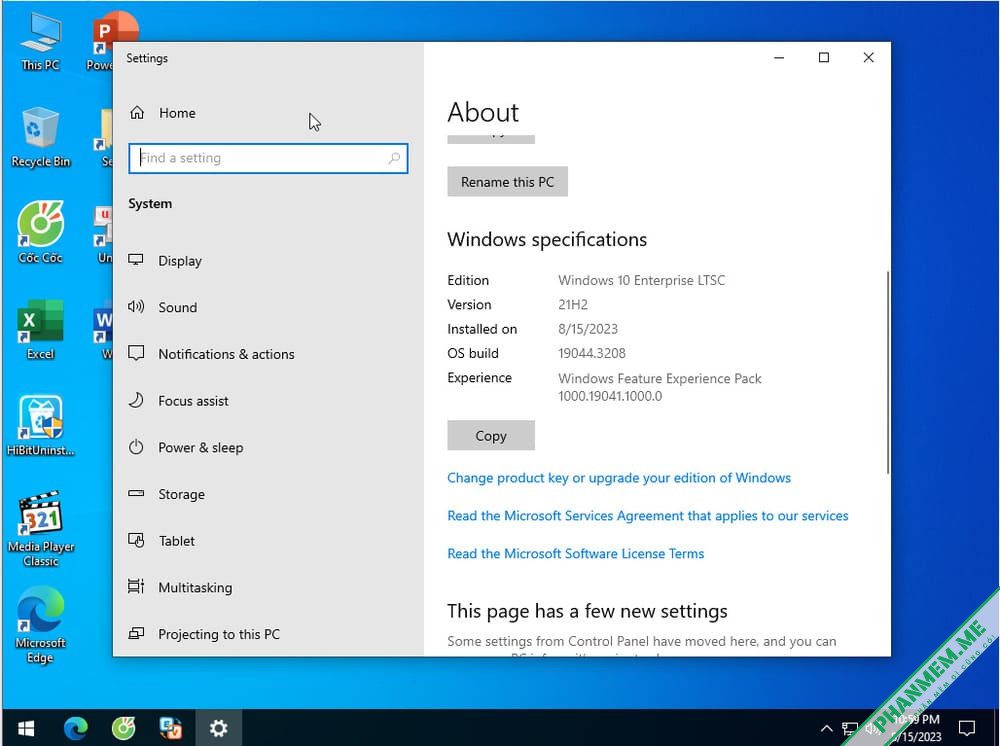Open Action Center notification icon
This screenshot has height=746, width=1000.
point(967,728)
